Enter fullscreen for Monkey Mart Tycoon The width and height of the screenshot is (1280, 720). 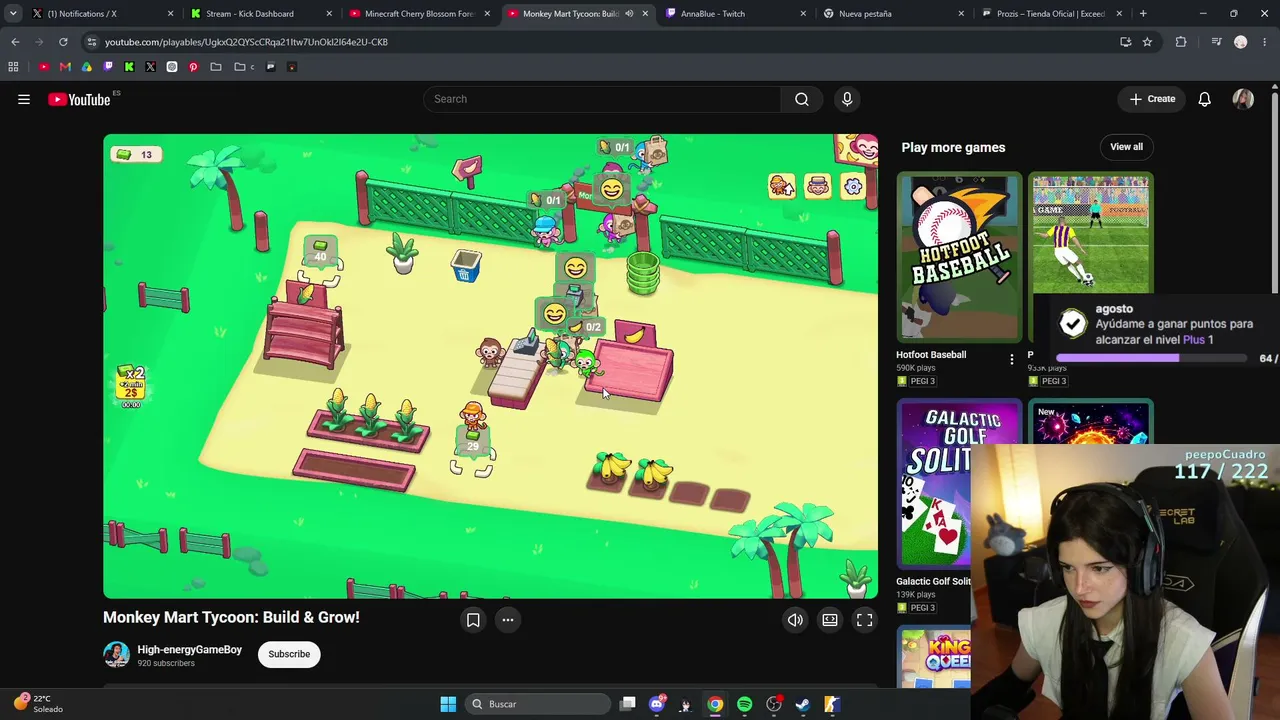point(865,620)
